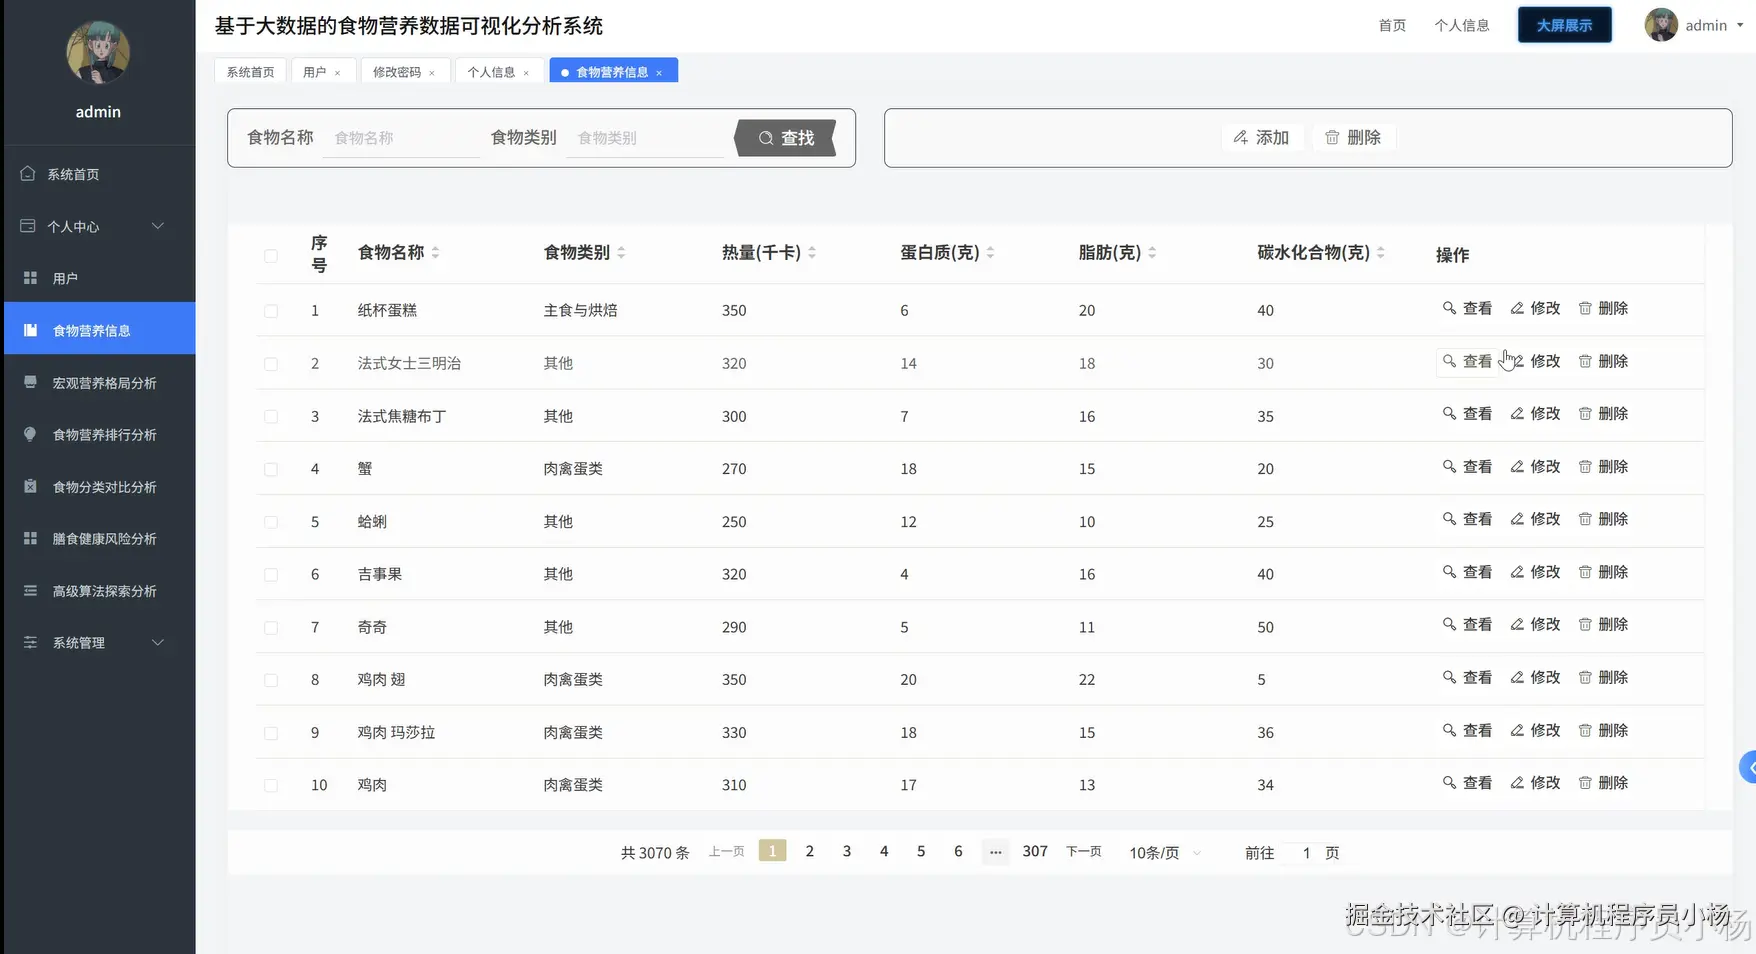Check the box for 法式焦糖布丁

click(271, 416)
